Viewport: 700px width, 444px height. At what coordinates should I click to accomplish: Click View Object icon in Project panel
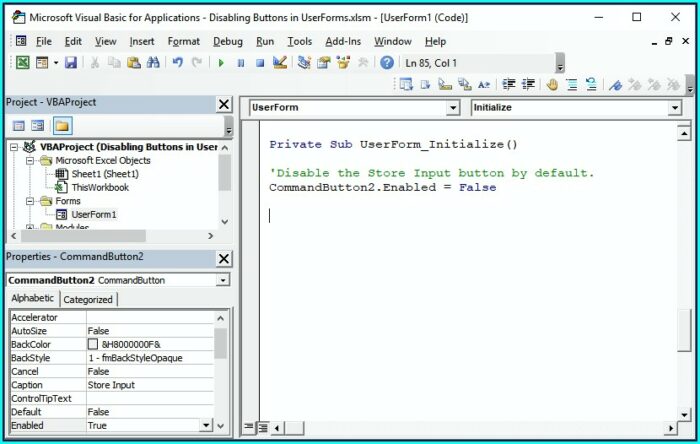point(38,126)
